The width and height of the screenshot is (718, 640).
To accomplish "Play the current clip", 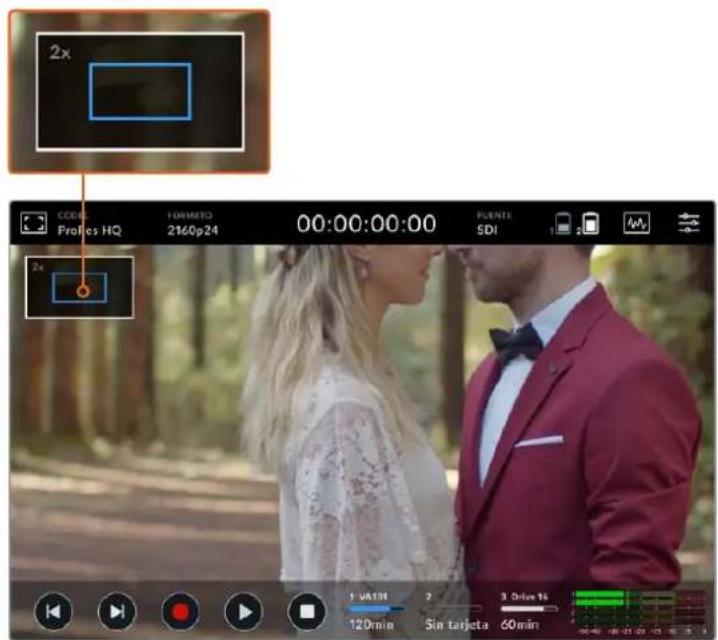I will (244, 612).
